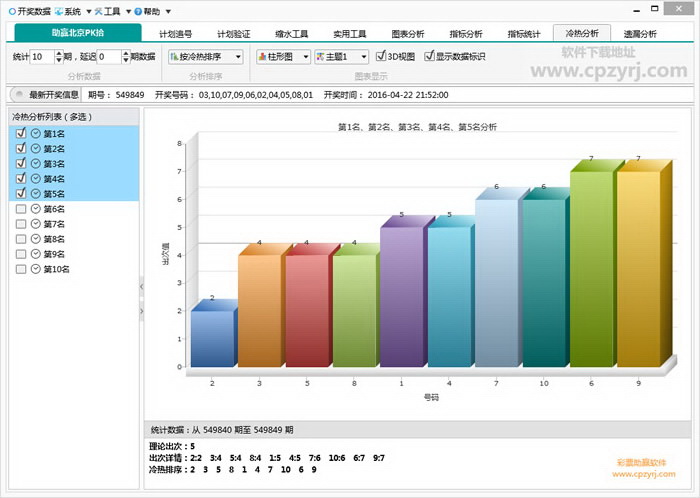
Task: Toggle the 3D视图 checkbox
Action: [x=381, y=56]
